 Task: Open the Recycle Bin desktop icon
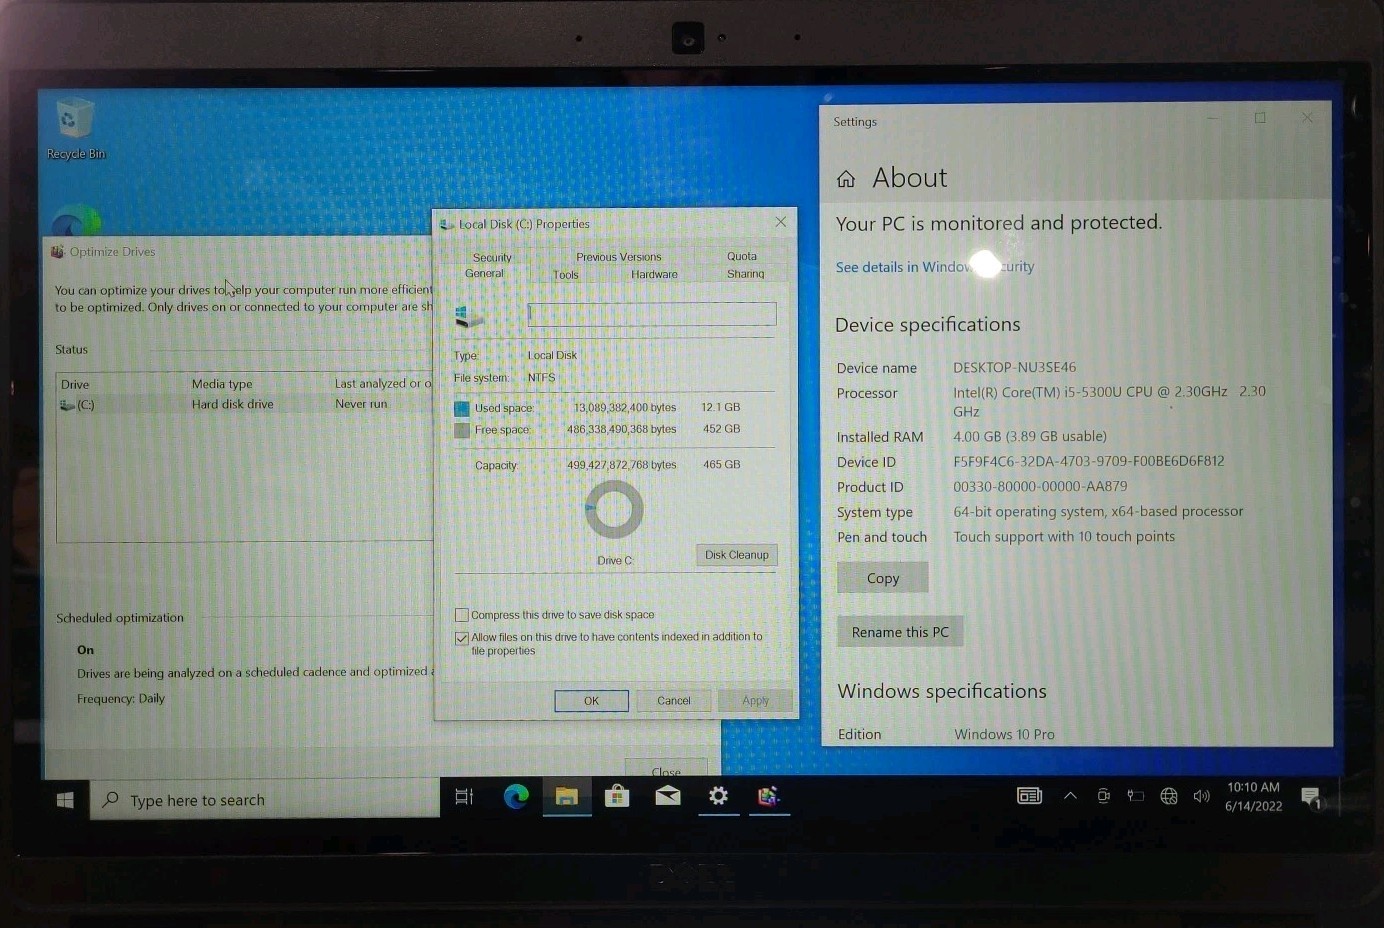click(75, 129)
